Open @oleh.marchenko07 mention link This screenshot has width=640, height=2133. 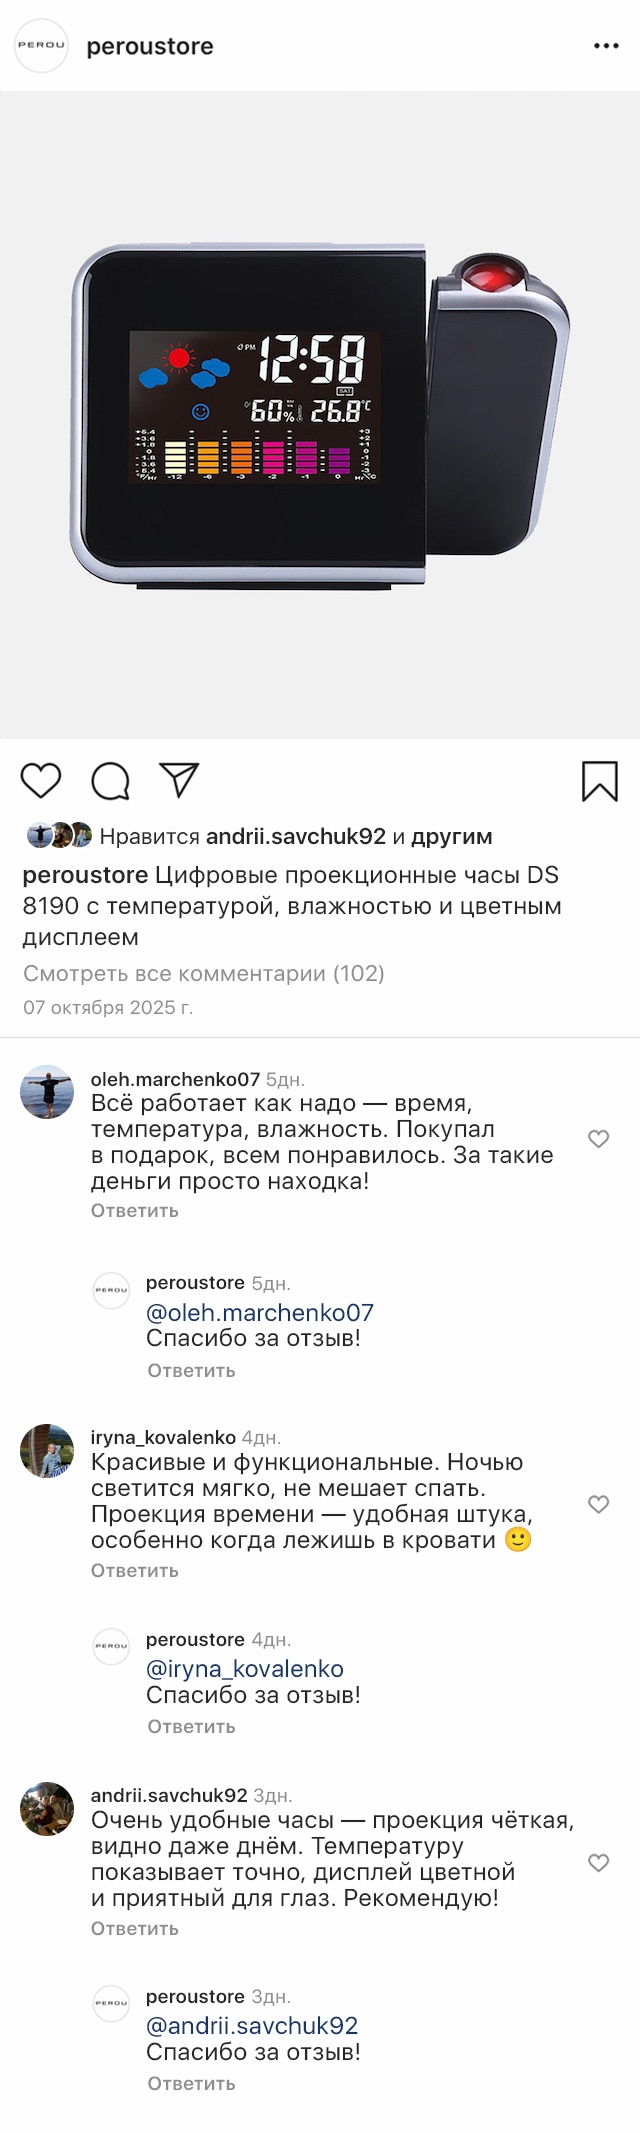[260, 1313]
